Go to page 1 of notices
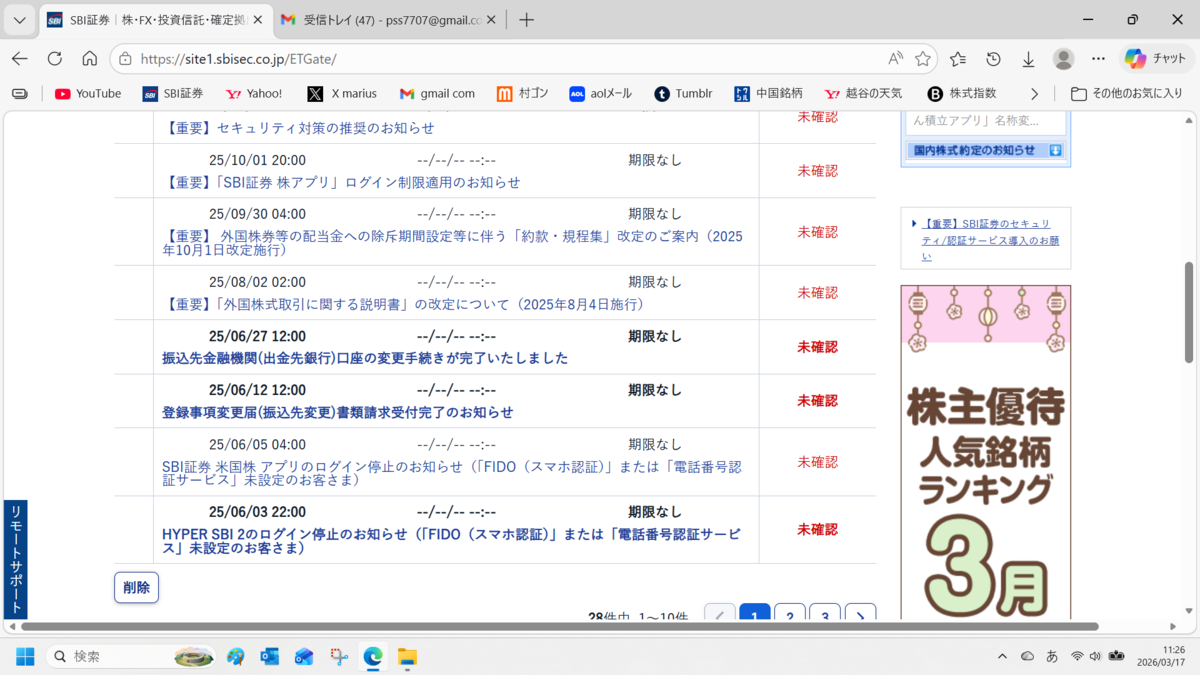 pos(755,611)
